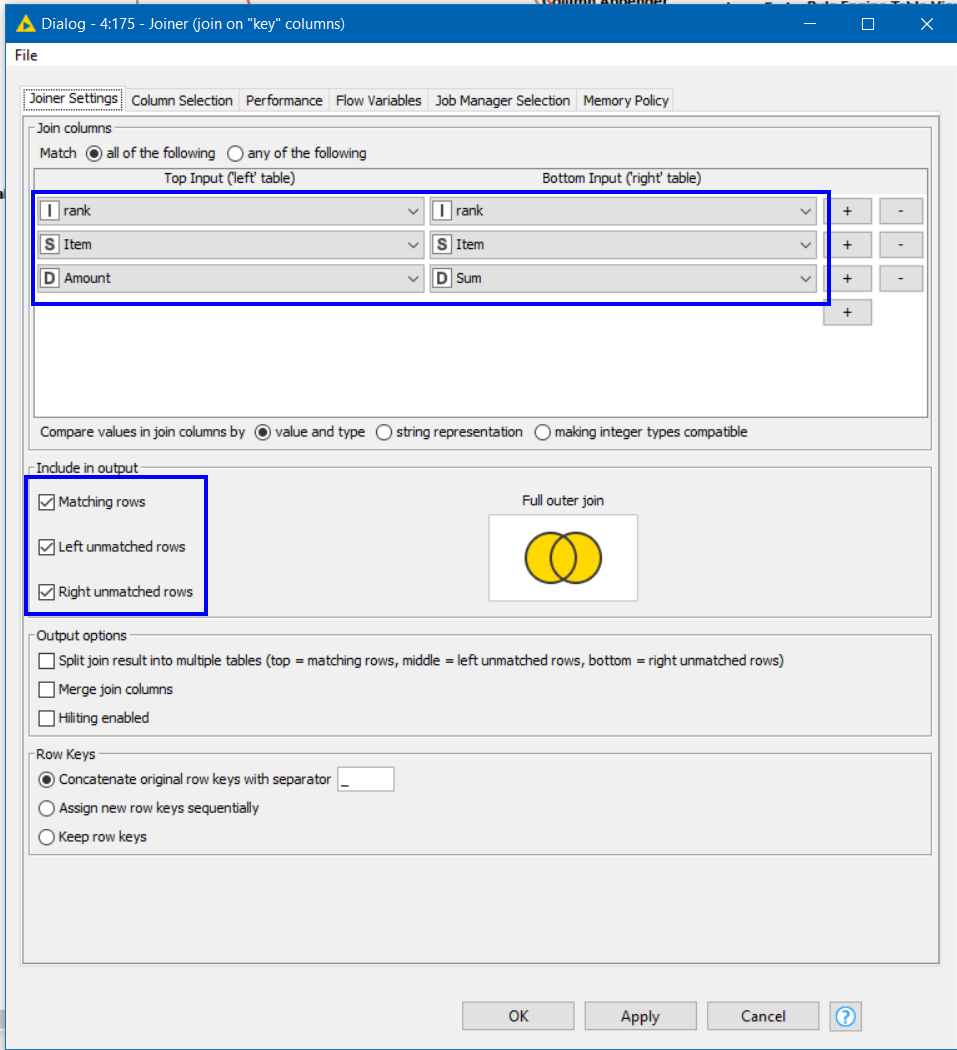Open the File menu
The height and width of the screenshot is (1050, 957).
26,55
